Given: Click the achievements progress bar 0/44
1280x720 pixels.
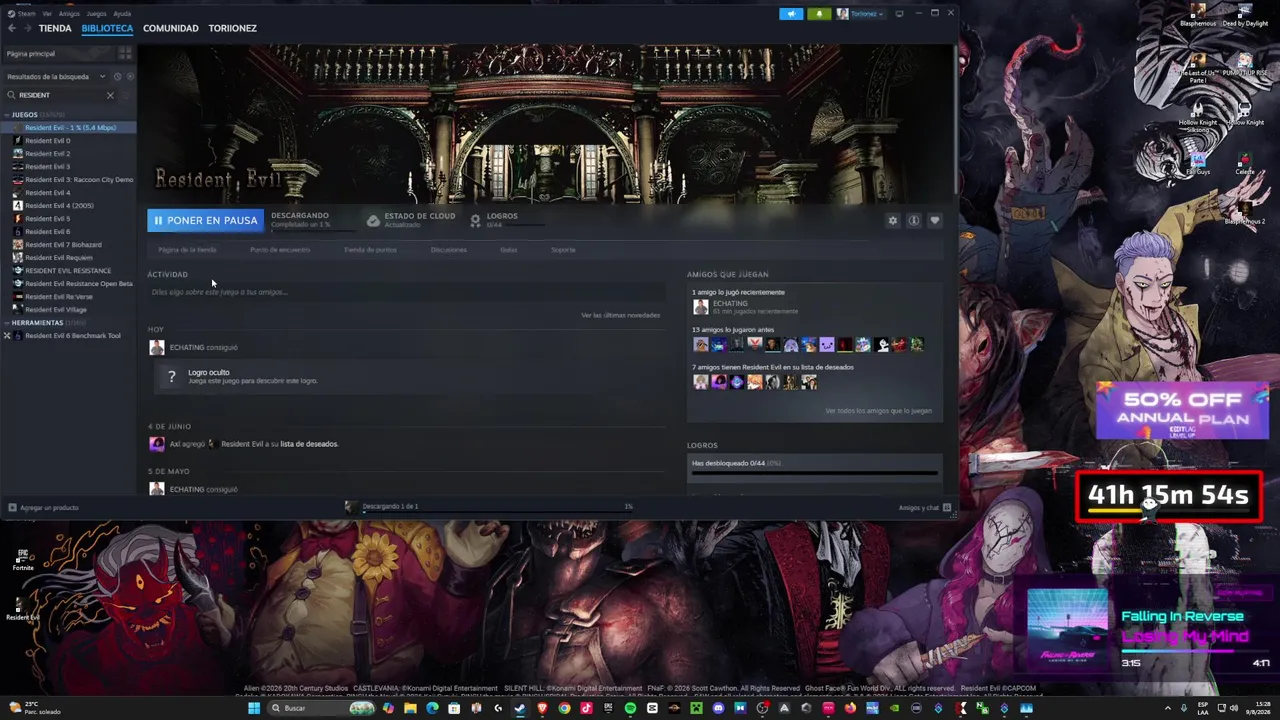Looking at the screenshot, I should coord(815,472).
